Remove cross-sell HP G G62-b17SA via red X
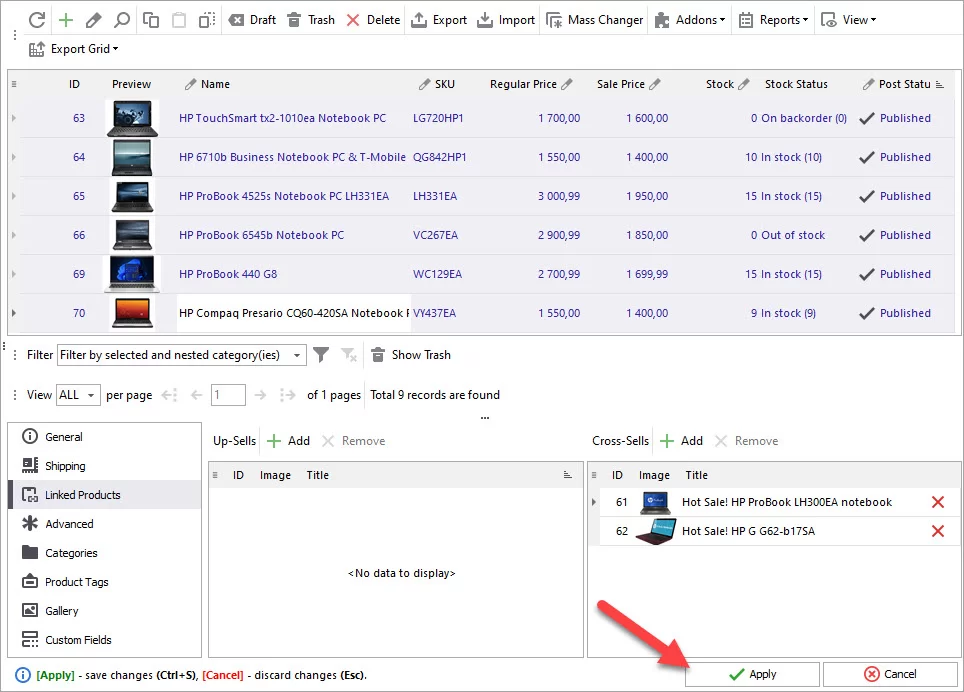This screenshot has width=964, height=692. click(937, 531)
